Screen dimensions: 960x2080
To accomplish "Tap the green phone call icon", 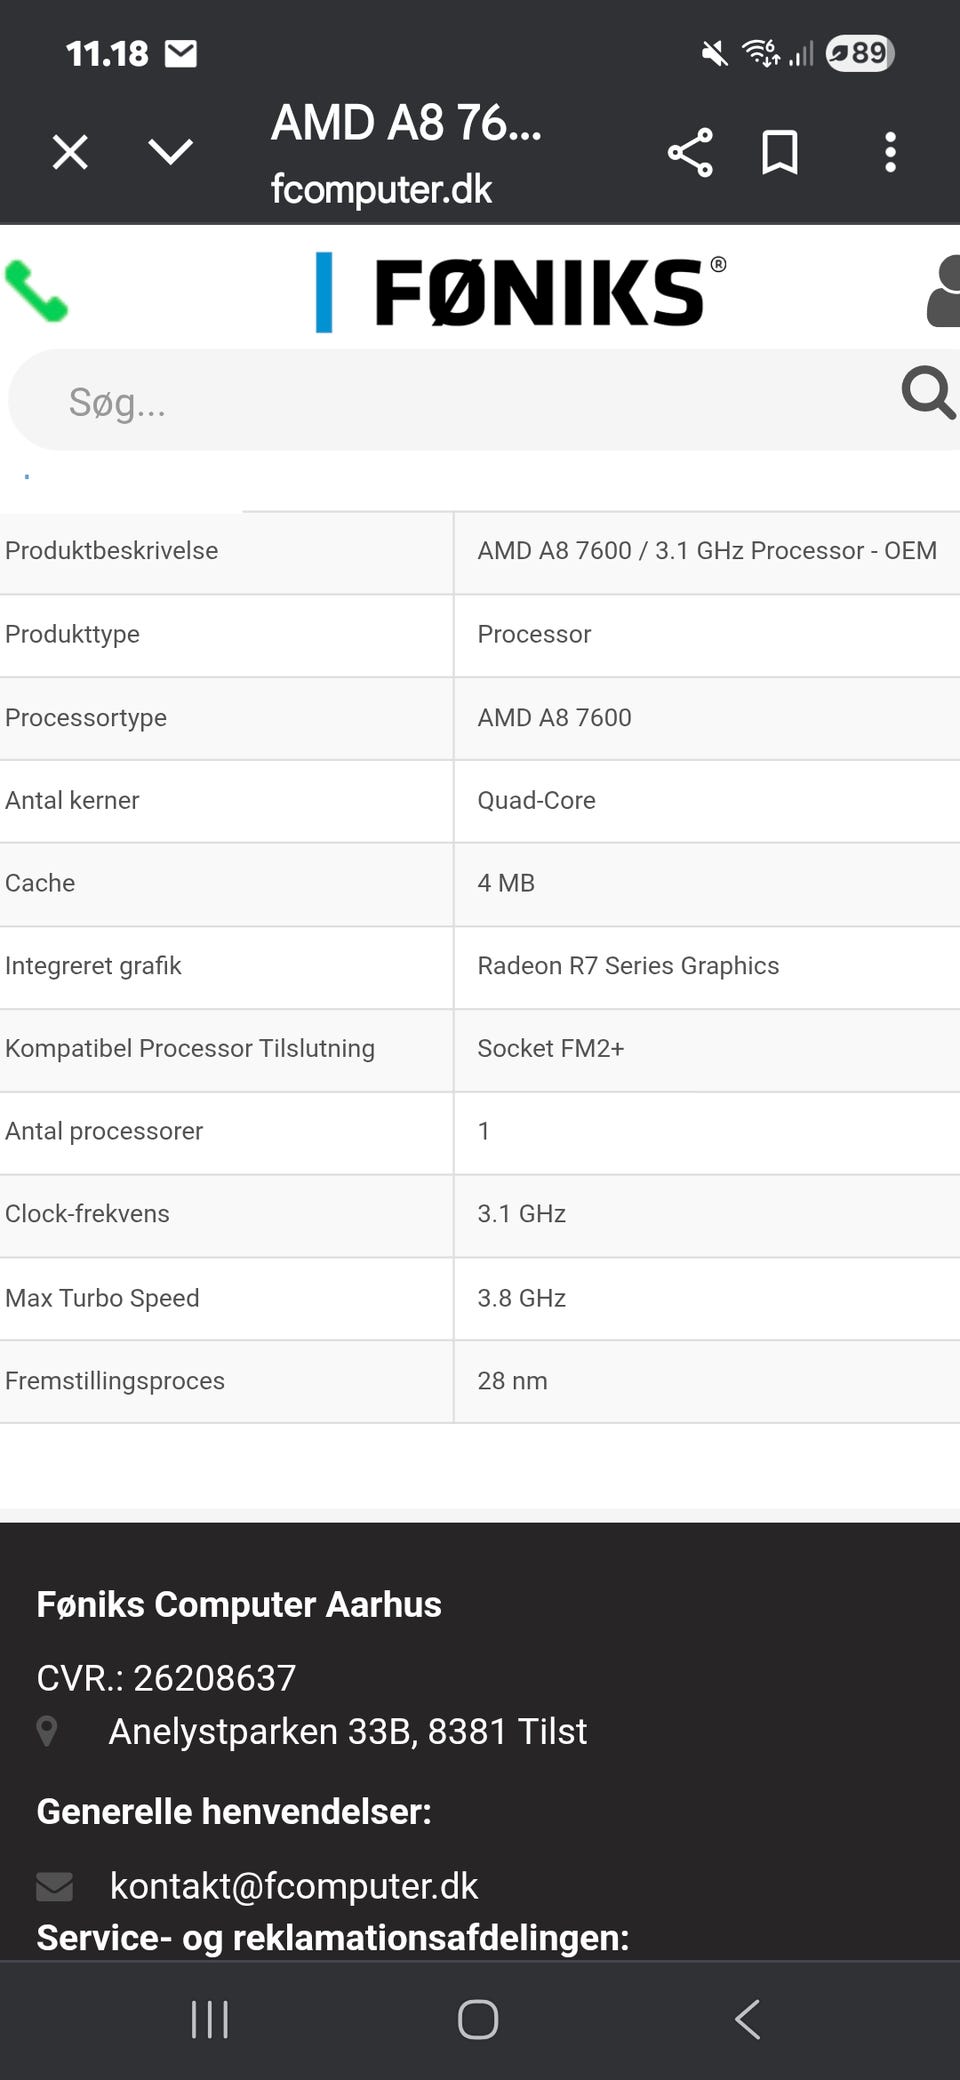I will point(36,292).
